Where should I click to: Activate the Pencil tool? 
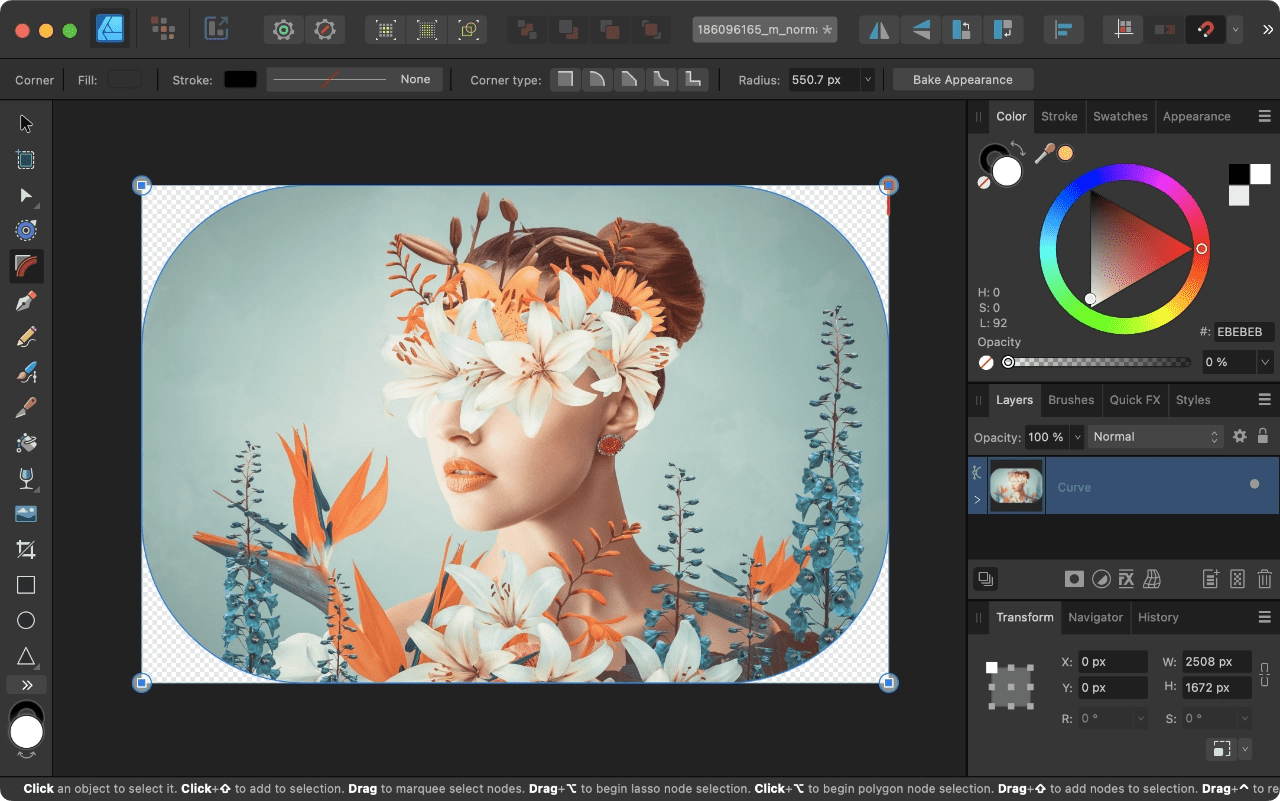(x=26, y=336)
